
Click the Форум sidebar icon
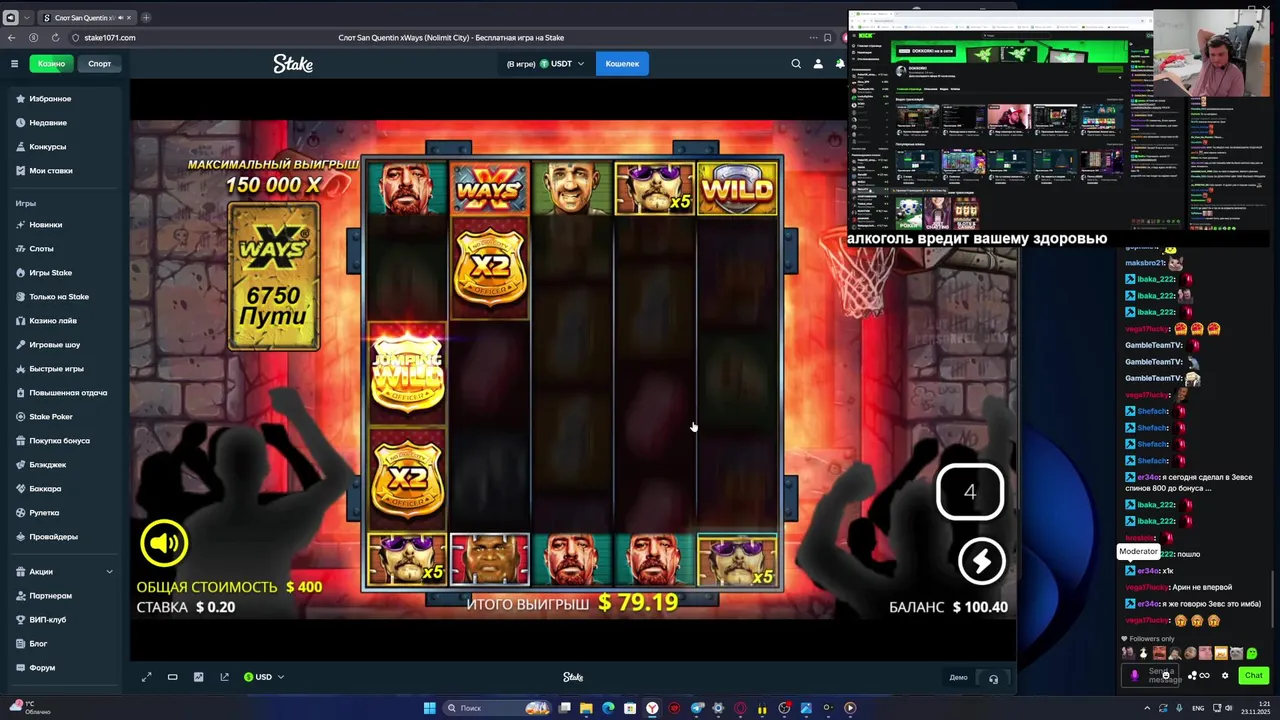point(20,668)
